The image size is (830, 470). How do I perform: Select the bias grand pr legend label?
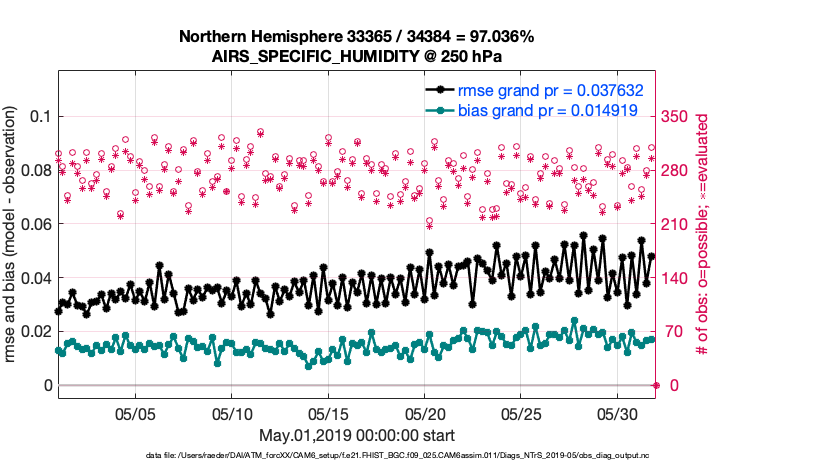[x=547, y=111]
